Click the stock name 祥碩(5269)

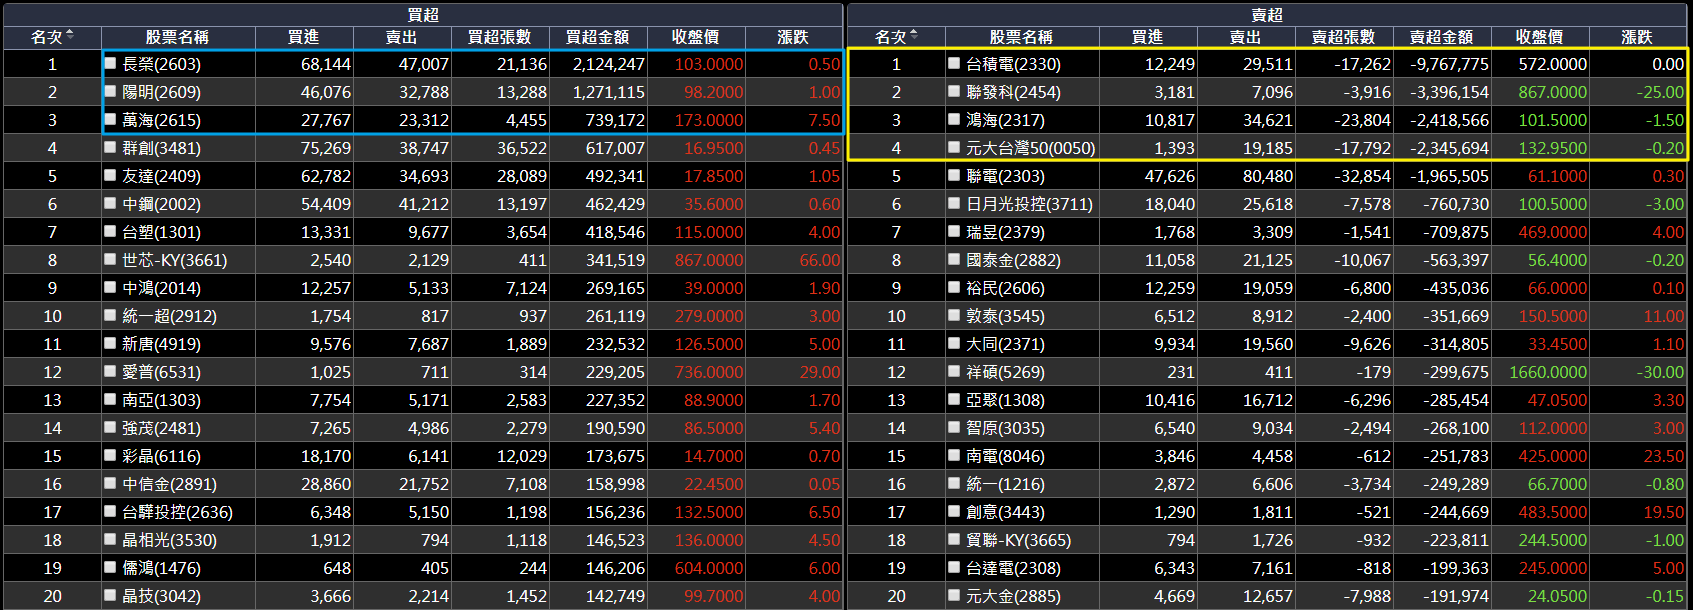(x=1005, y=372)
